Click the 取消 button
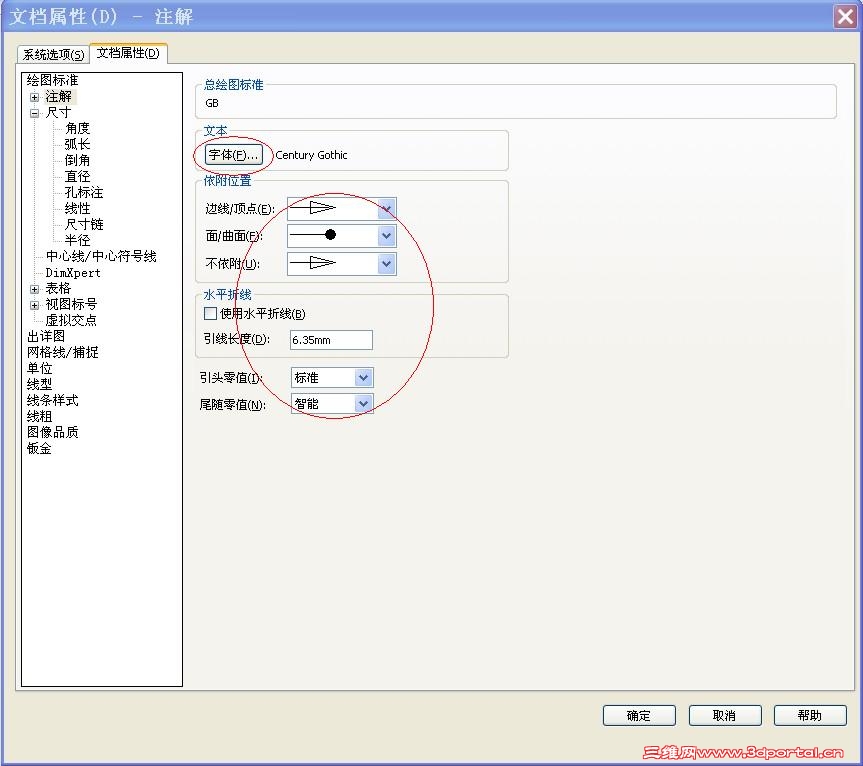The height and width of the screenshot is (766, 863). [x=725, y=715]
